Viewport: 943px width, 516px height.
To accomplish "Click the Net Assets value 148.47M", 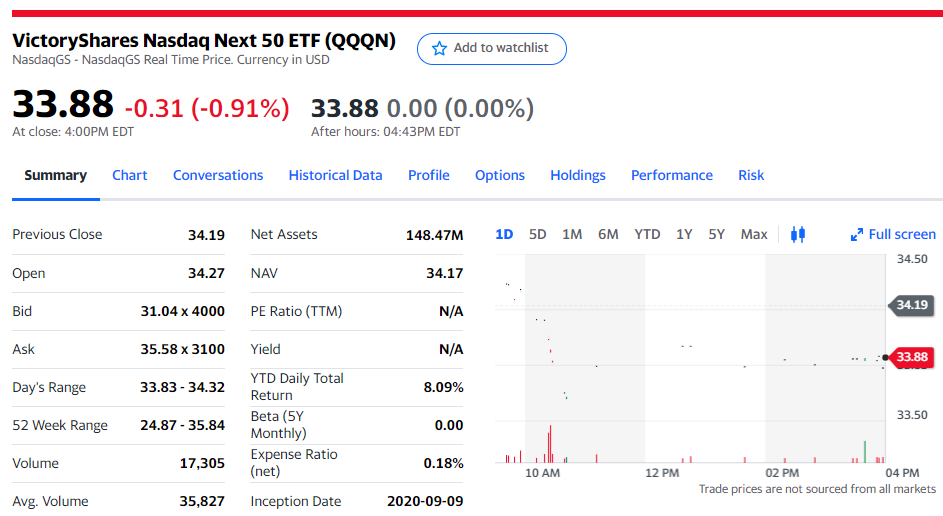I will tap(434, 235).
